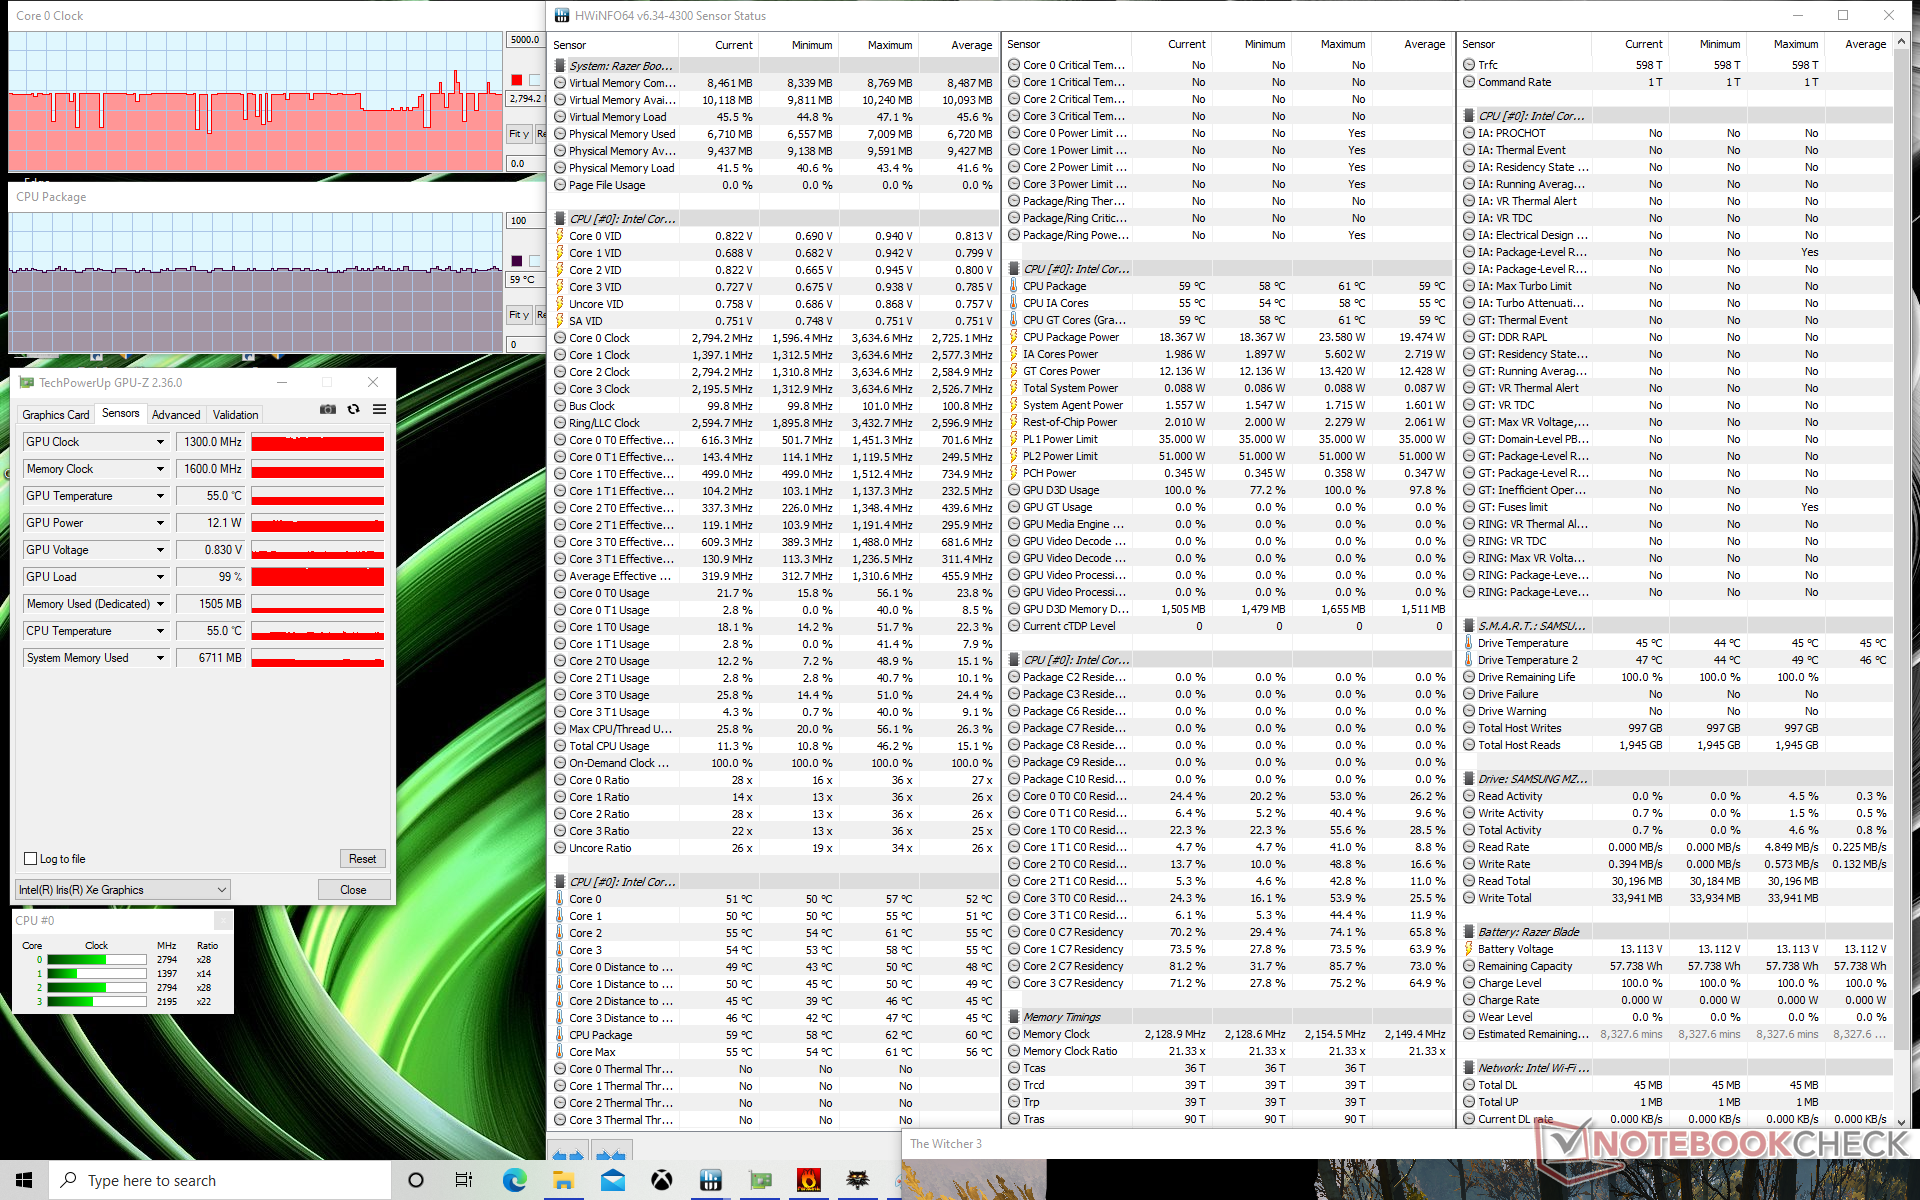
Task: Open the Microsoft Edge taskbar icon
Action: (514, 1181)
